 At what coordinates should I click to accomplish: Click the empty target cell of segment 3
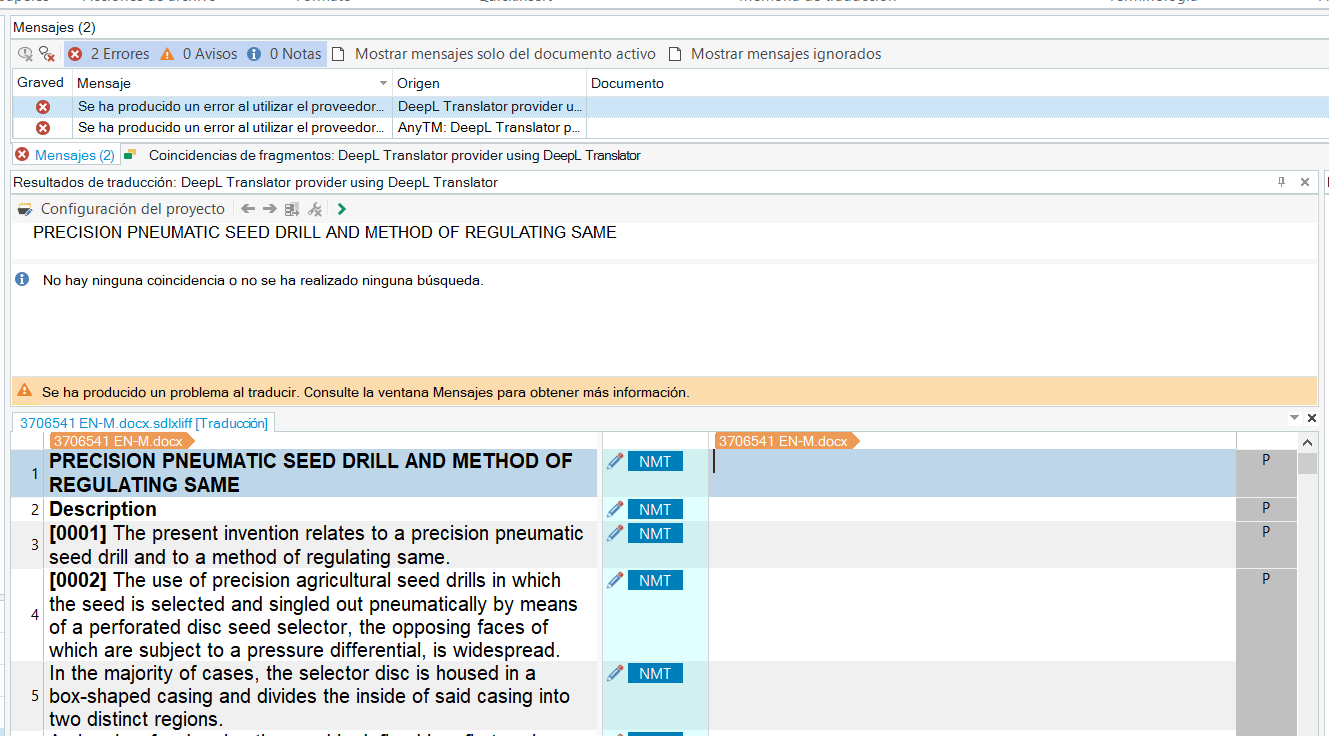(x=970, y=544)
